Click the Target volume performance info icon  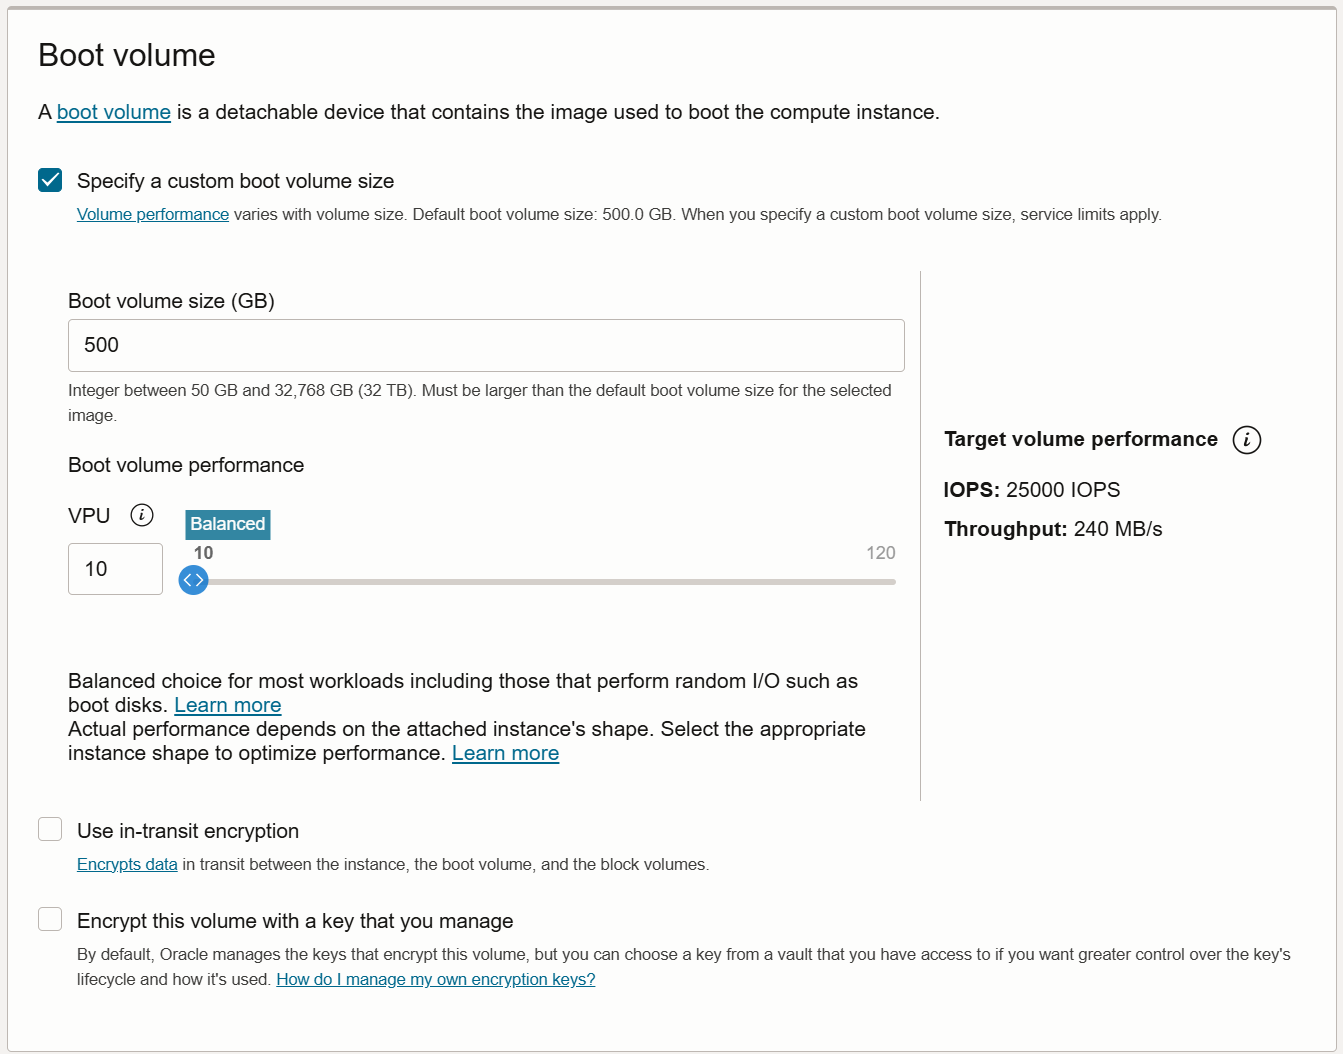pyautogui.click(x=1246, y=440)
